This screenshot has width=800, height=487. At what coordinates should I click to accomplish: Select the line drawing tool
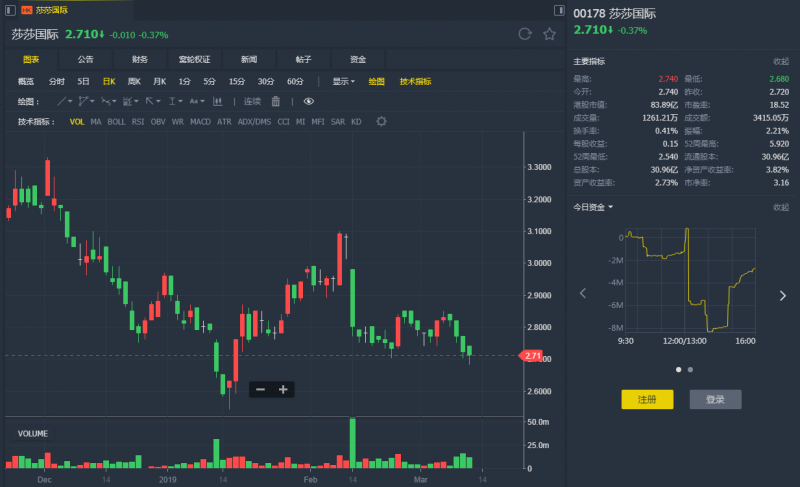point(62,101)
